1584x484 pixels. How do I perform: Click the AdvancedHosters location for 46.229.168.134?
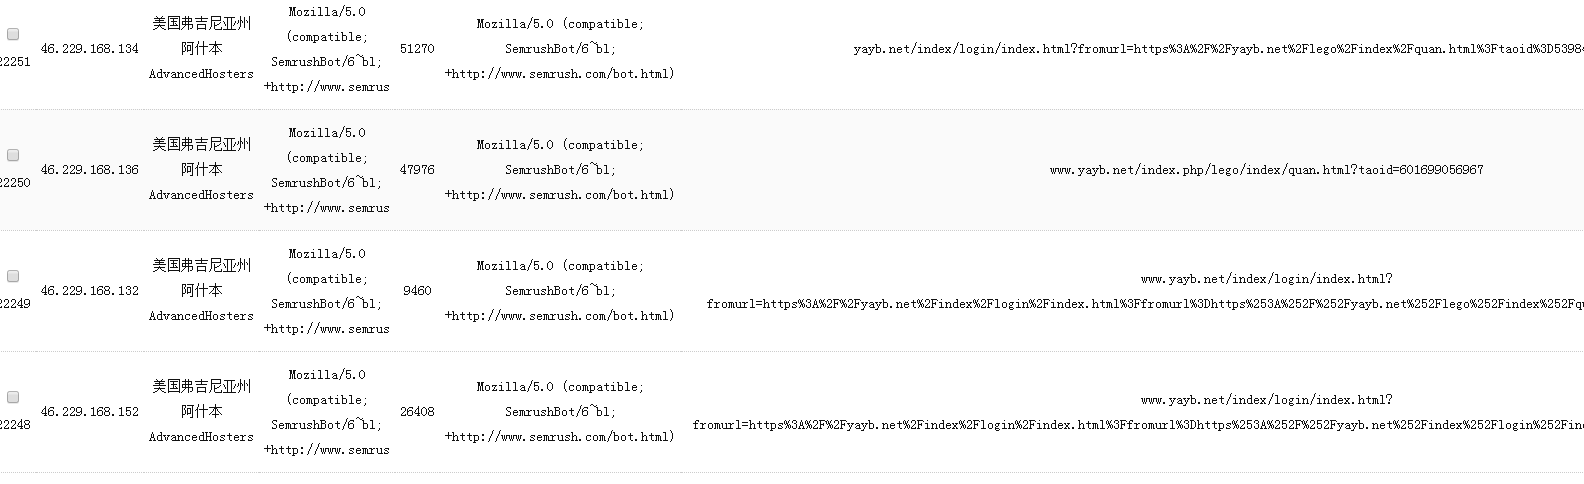coord(201,74)
